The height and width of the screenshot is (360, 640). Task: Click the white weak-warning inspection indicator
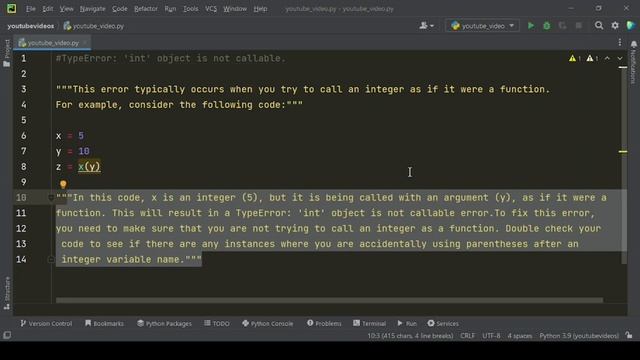pyautogui.click(x=592, y=58)
